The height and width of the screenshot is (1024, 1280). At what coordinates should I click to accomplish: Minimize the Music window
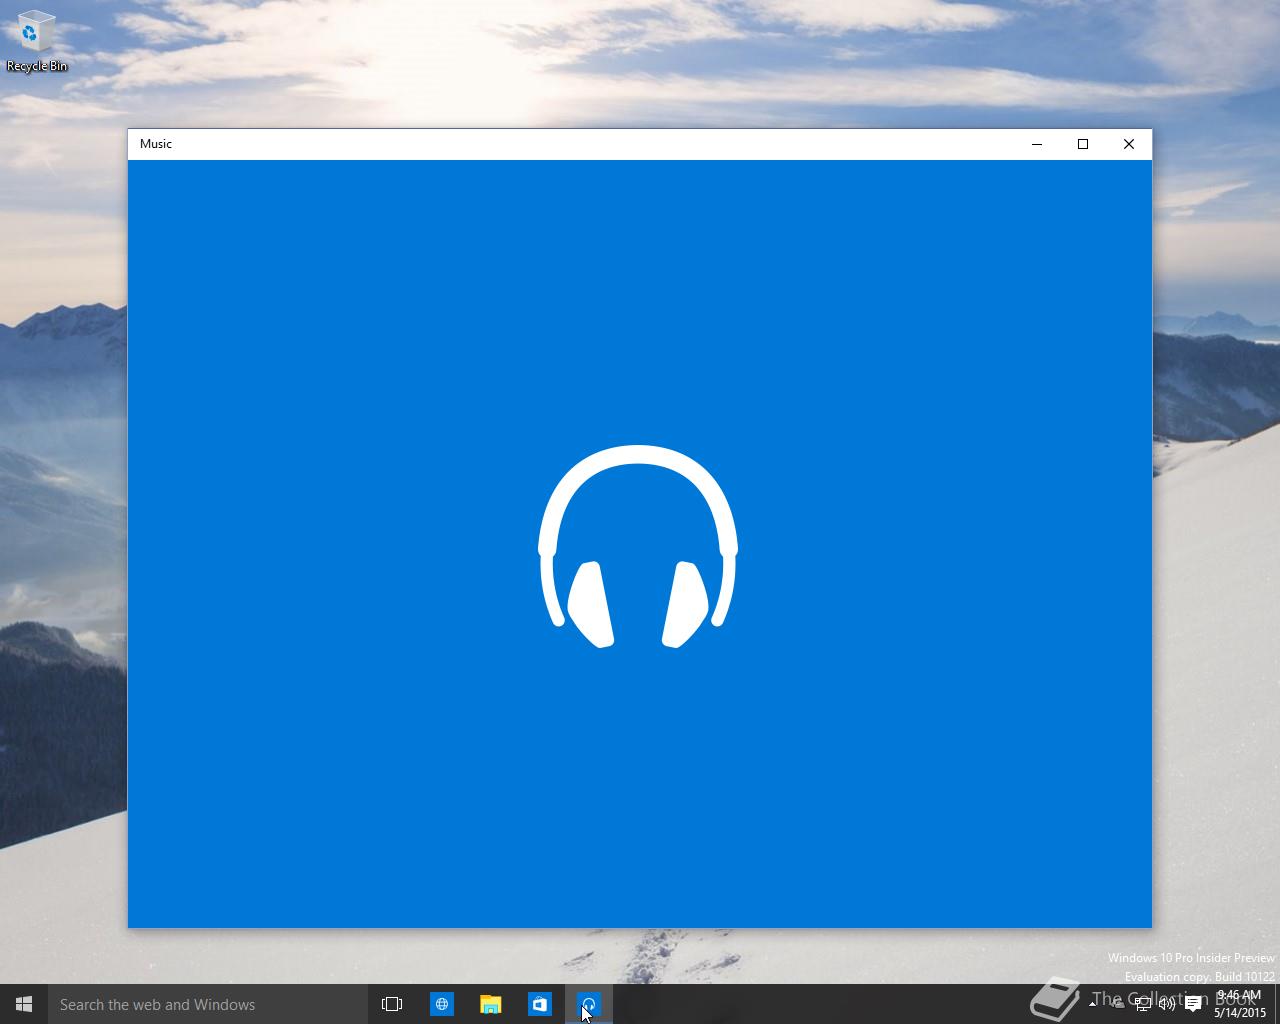click(x=1037, y=144)
